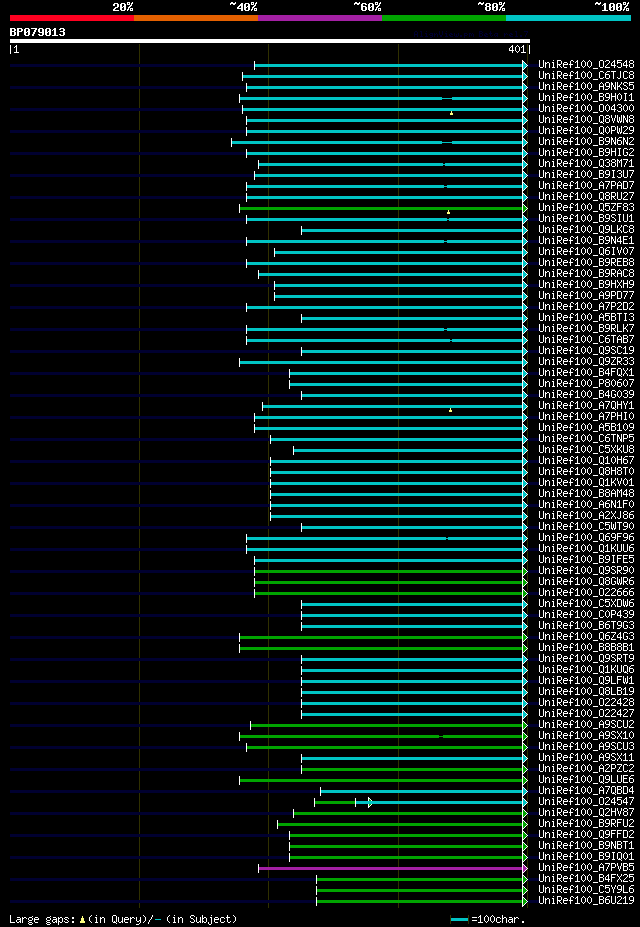Click the UniRef100_B9HXH9 label
The width and height of the screenshot is (640, 927).
point(586,285)
